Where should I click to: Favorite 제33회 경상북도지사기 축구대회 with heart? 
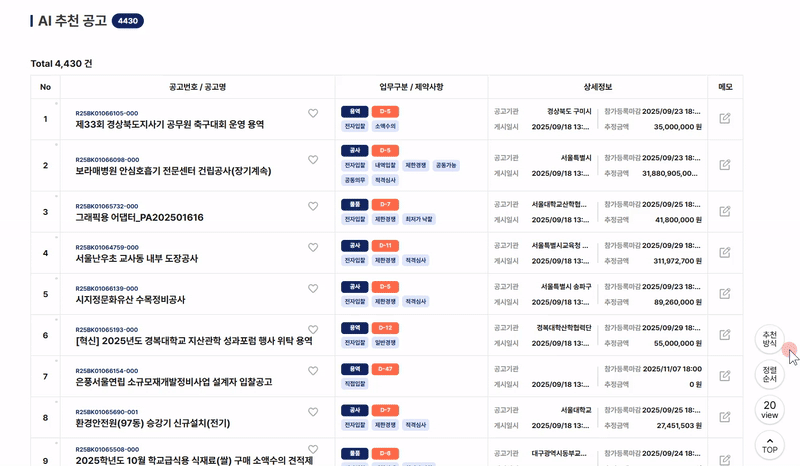click(313, 113)
